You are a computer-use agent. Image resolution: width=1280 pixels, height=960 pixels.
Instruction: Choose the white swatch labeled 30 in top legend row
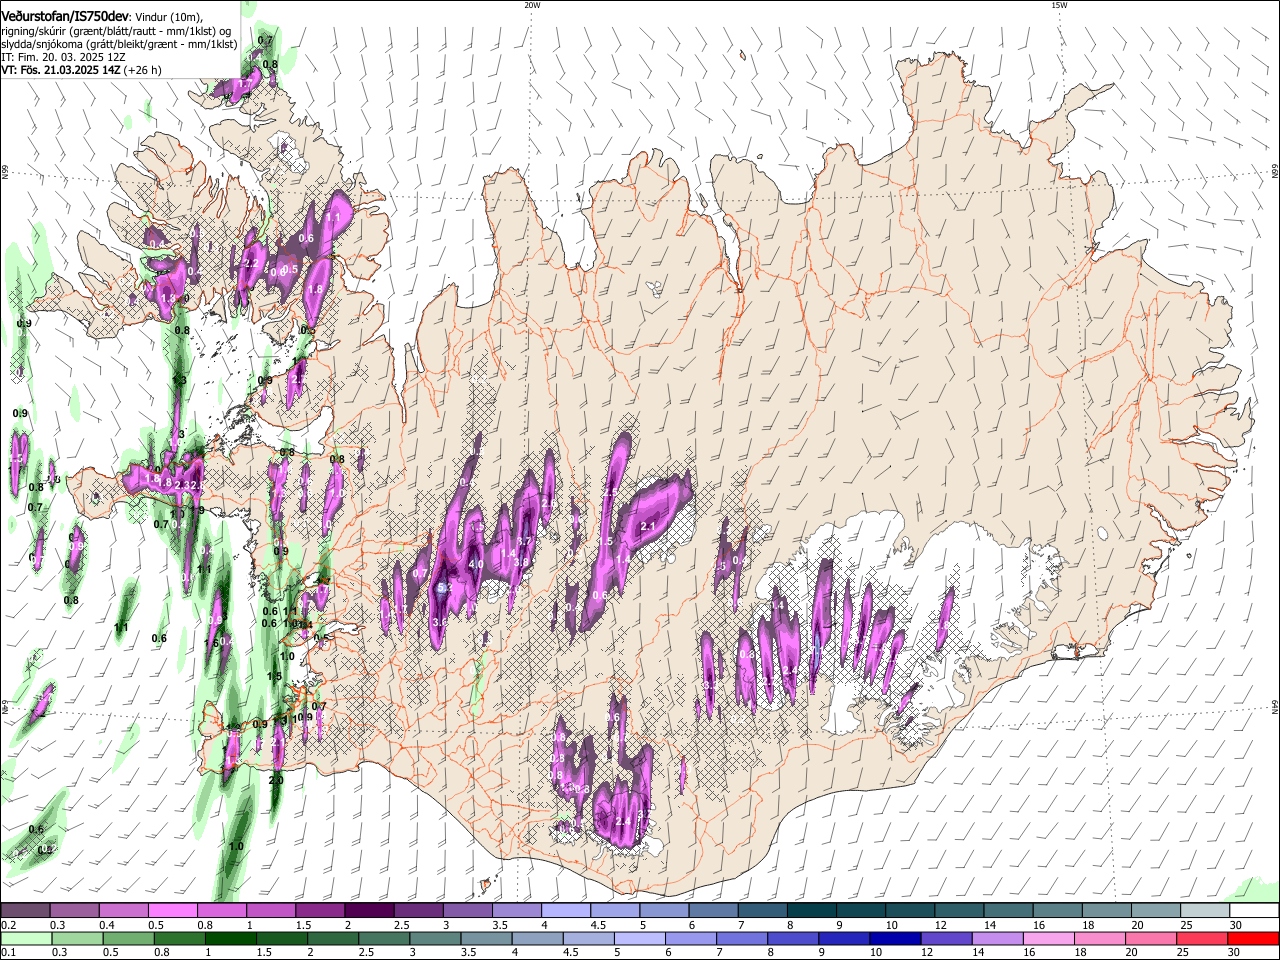[x=1254, y=911]
